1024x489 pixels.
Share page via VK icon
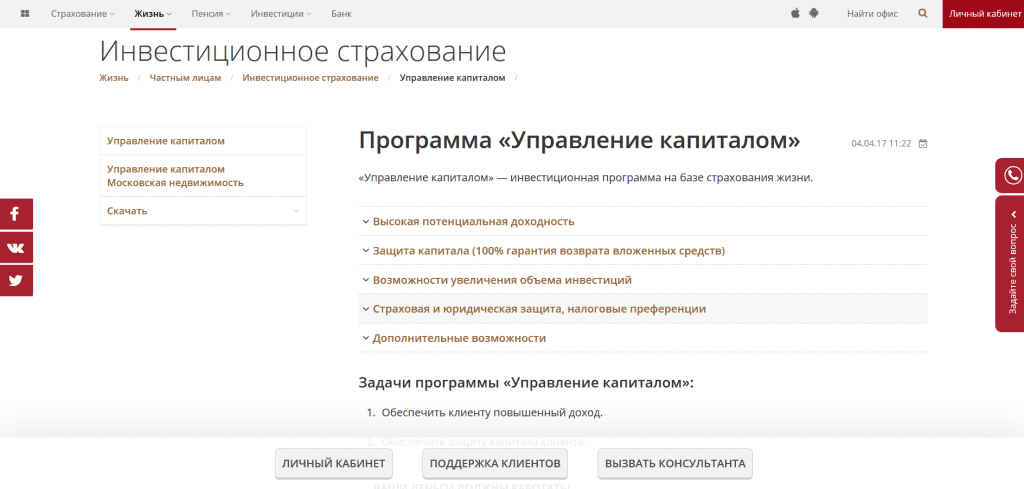(16, 247)
